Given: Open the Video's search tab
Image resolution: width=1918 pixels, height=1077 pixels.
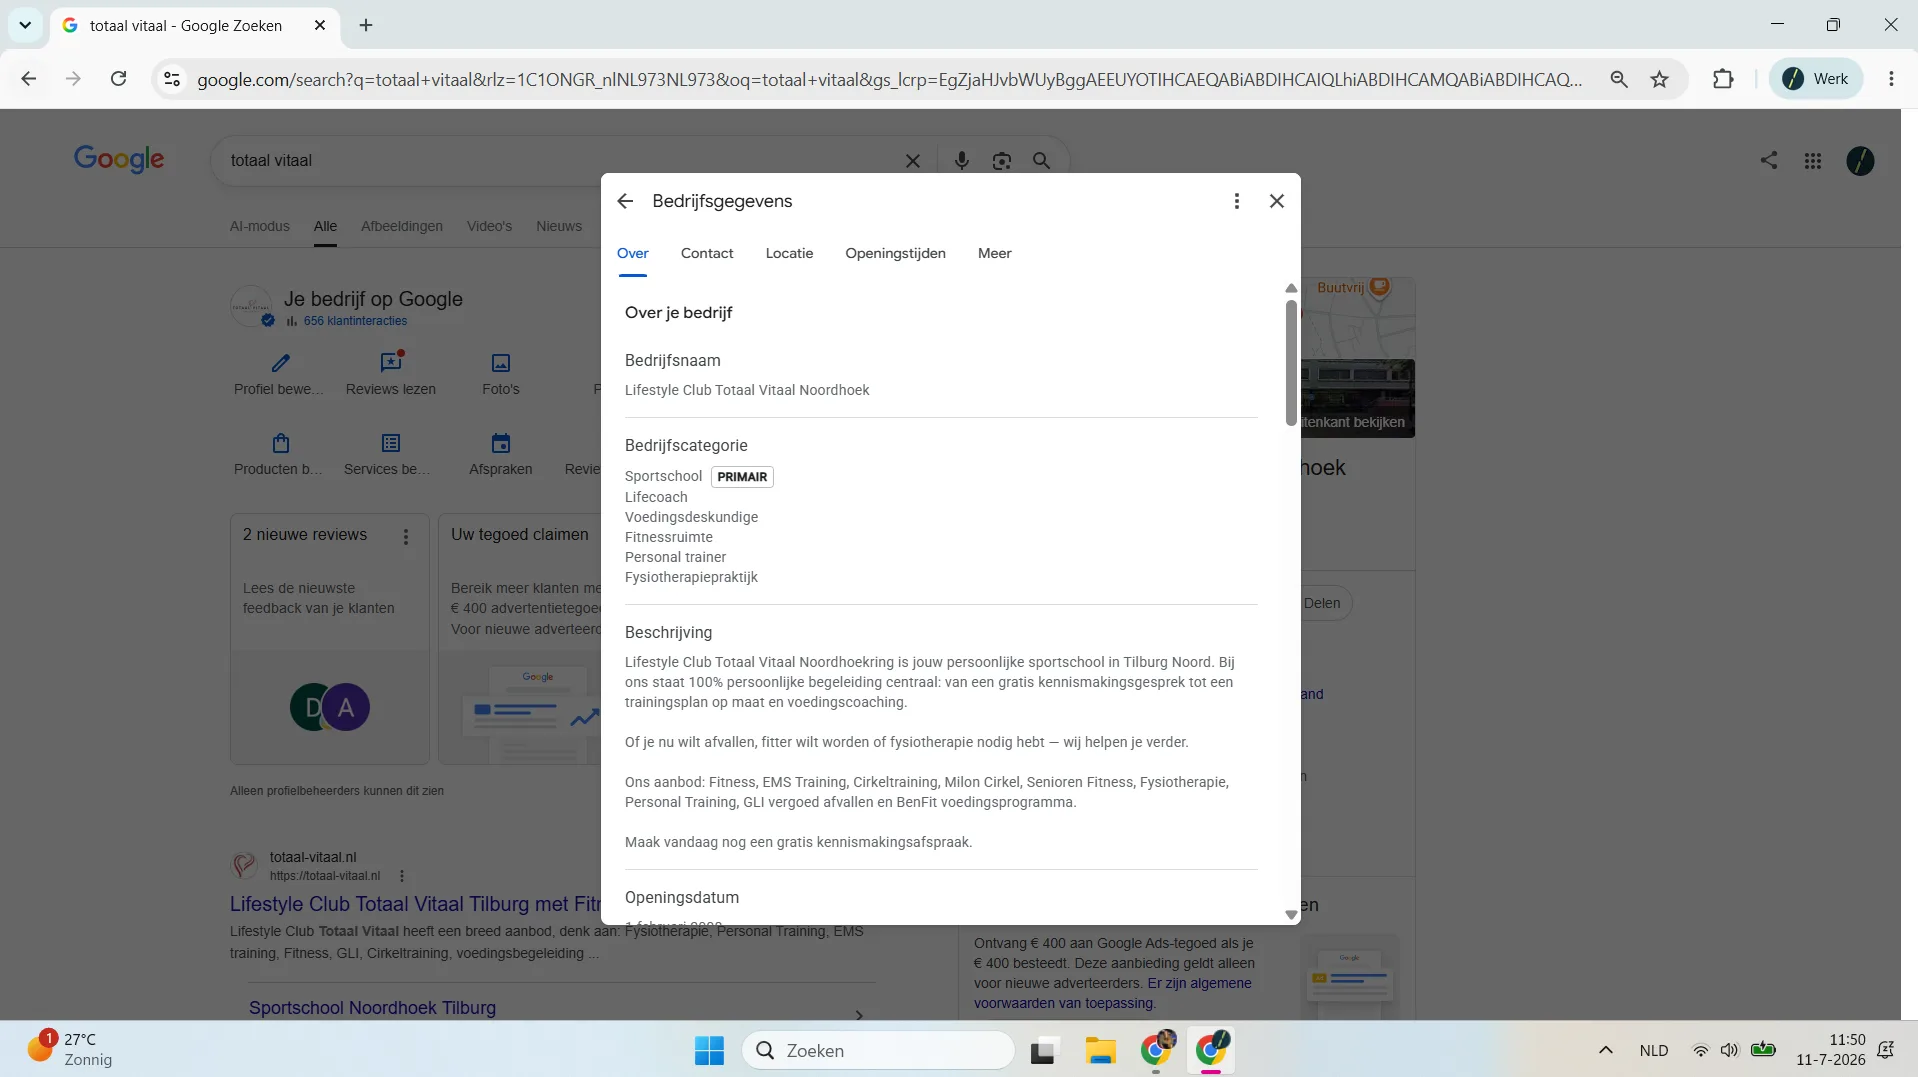Looking at the screenshot, I should (x=489, y=226).
